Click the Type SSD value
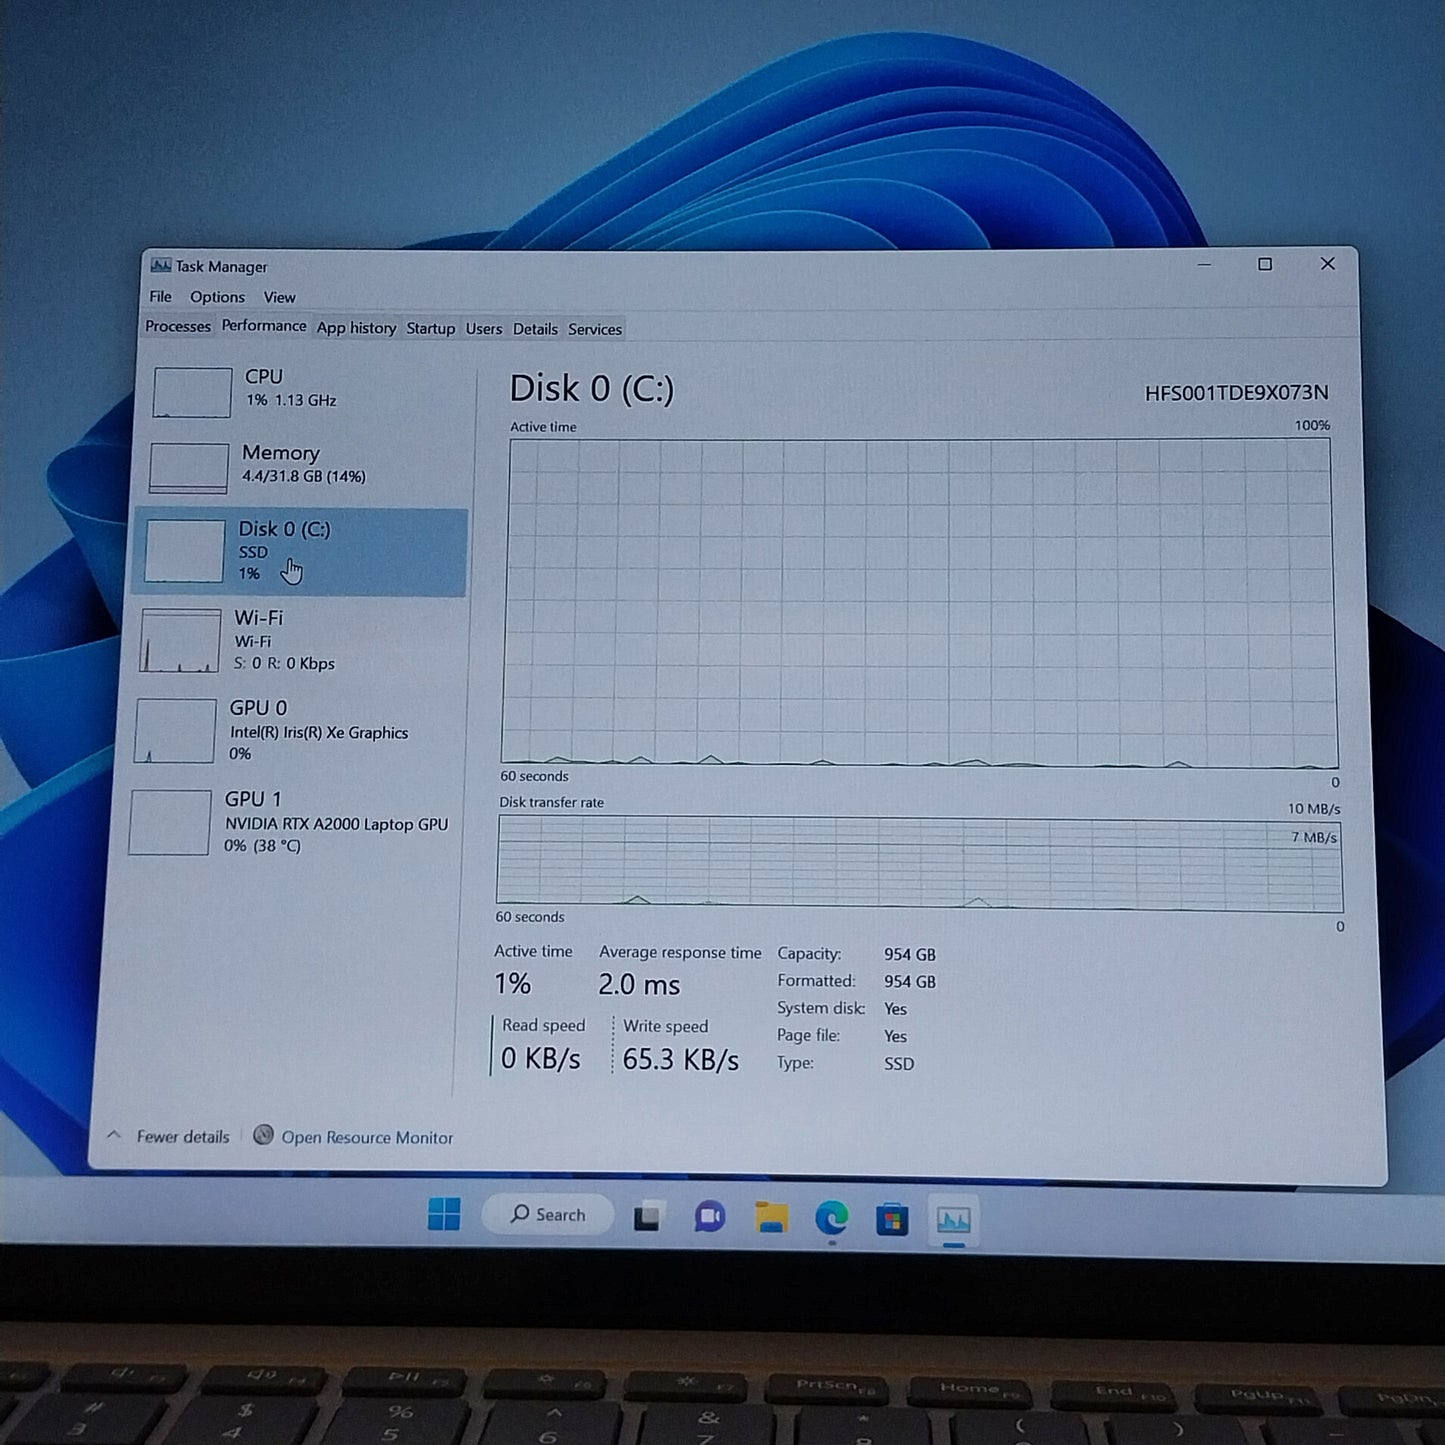The height and width of the screenshot is (1445, 1445). click(899, 1064)
